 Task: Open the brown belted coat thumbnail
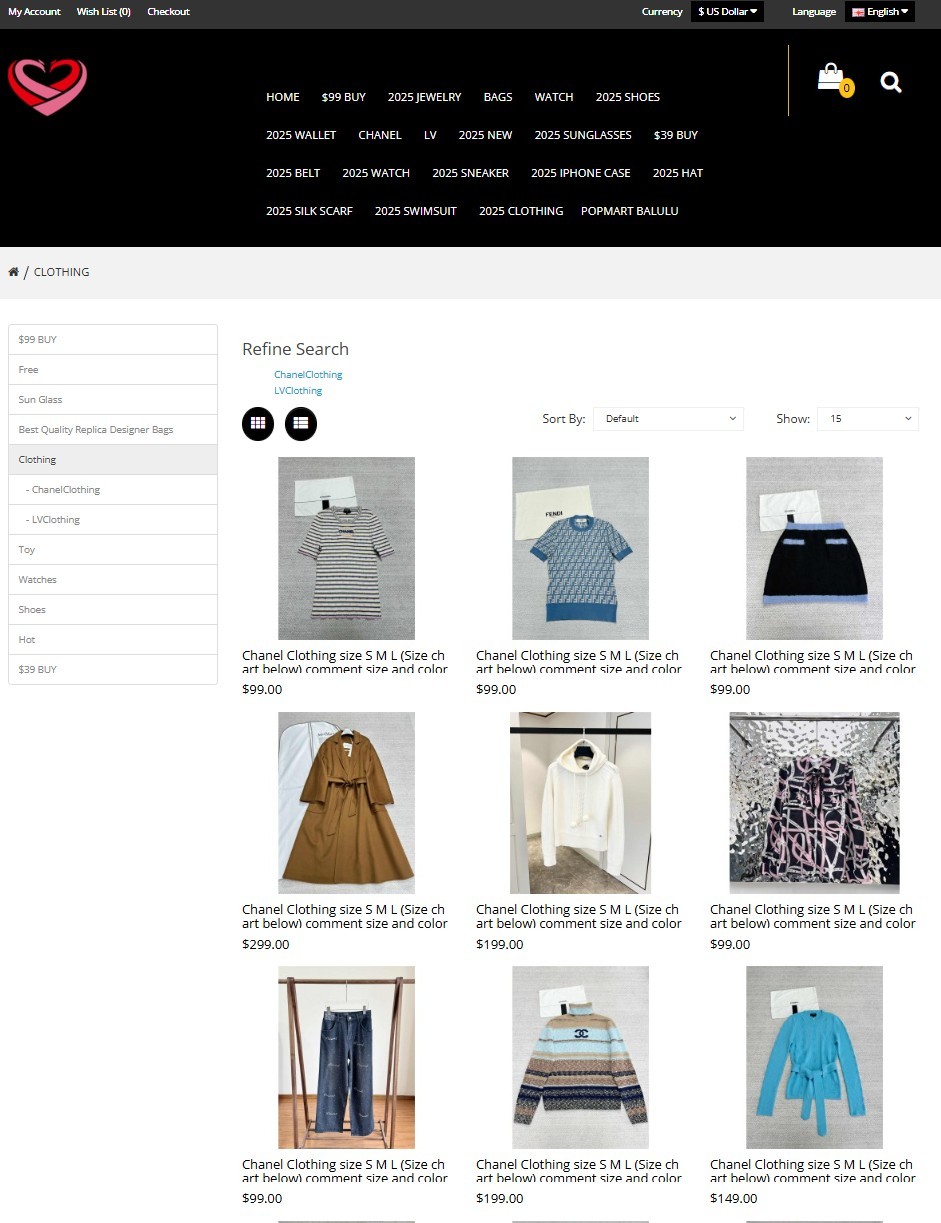(x=346, y=803)
